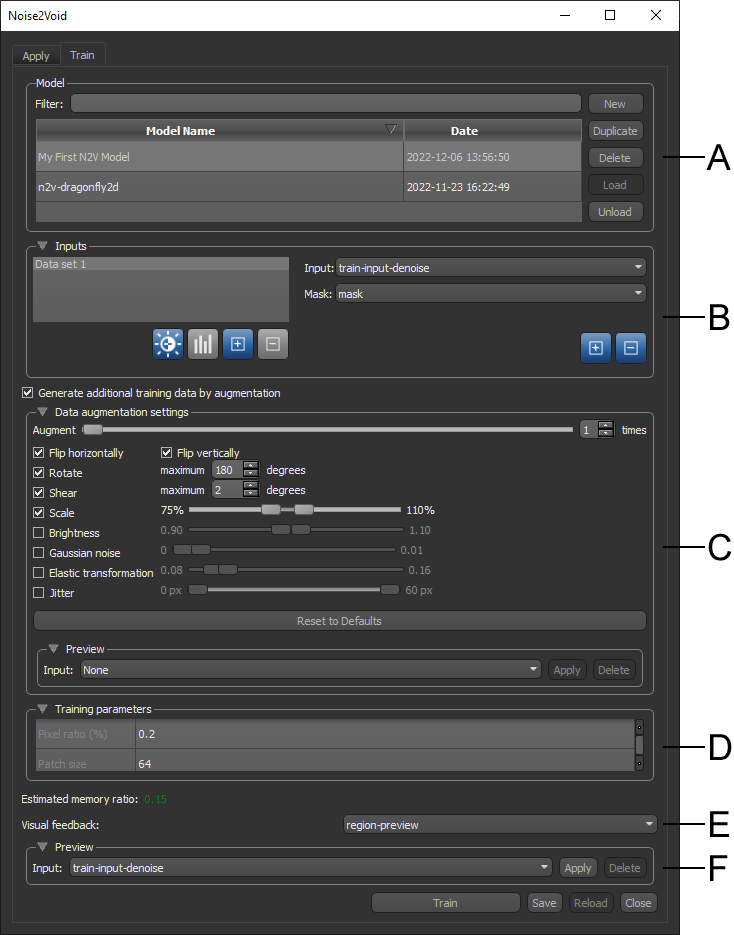Collapse the Data augmentation settings section
734x935 pixels.
tap(43, 412)
